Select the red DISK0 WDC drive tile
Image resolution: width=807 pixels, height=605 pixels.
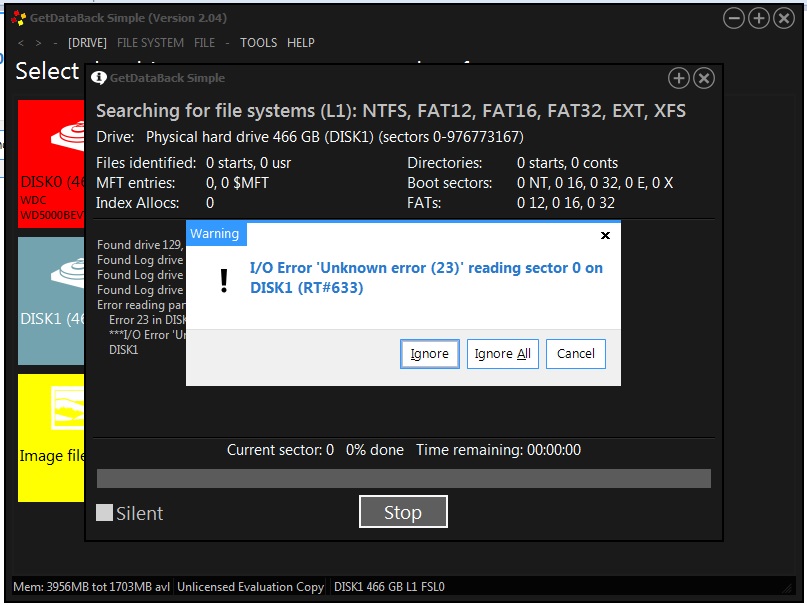click(x=51, y=164)
